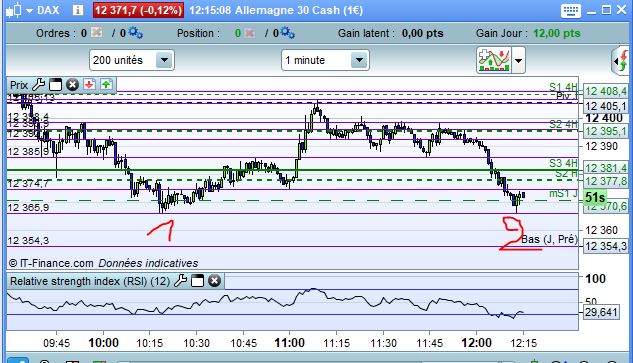Open the arrow beside the indicators icon
The image size is (633, 363).
point(518,61)
